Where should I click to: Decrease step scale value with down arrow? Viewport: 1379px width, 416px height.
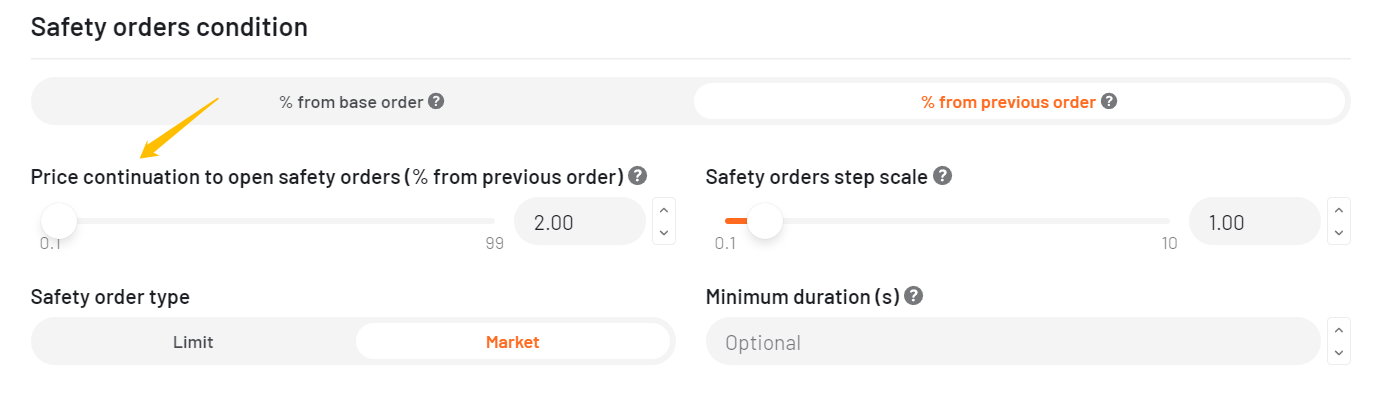pos(1340,233)
